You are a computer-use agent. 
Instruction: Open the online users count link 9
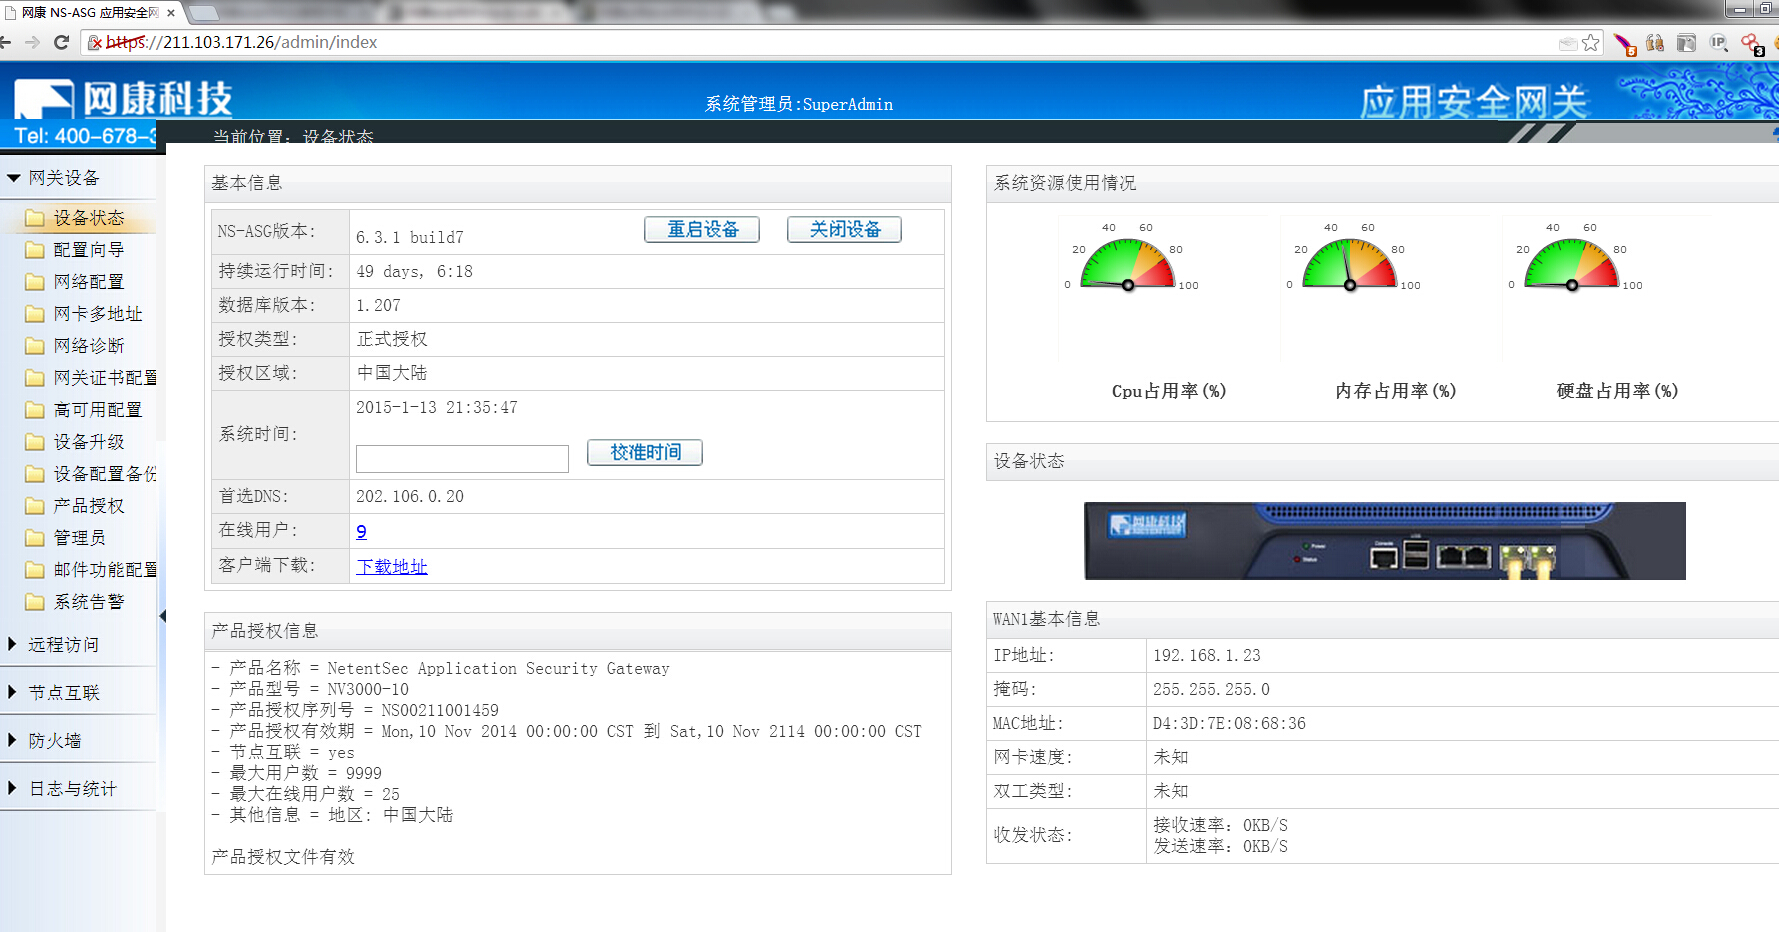[x=361, y=532]
